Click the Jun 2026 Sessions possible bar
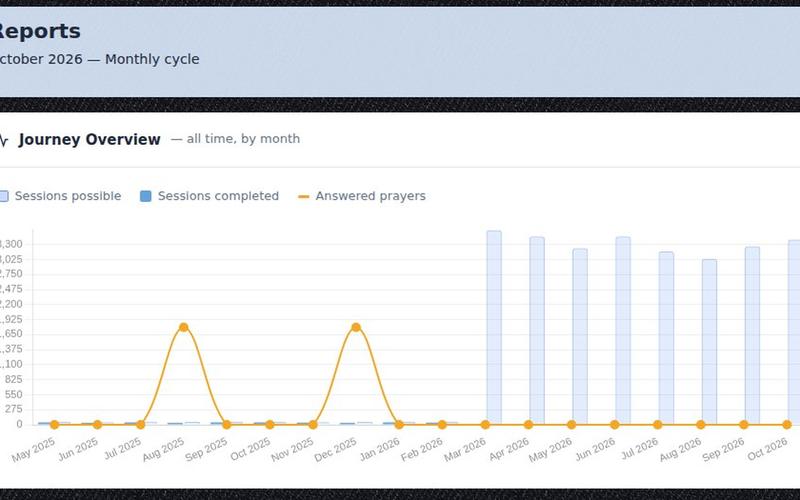Screen dimensions: 800x500 pyautogui.click(x=623, y=330)
